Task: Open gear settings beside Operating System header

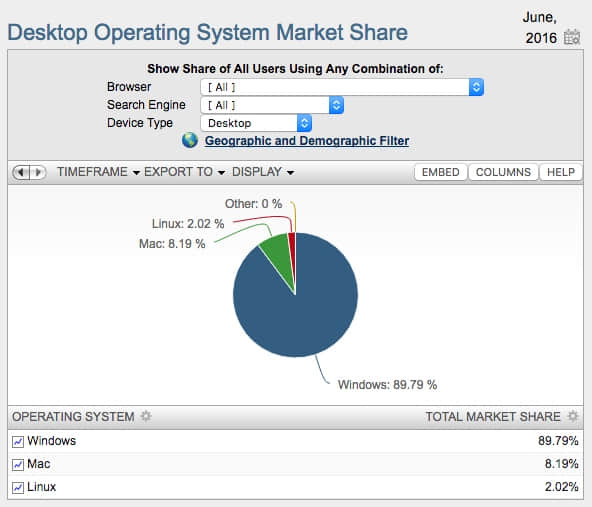Action: (146, 416)
